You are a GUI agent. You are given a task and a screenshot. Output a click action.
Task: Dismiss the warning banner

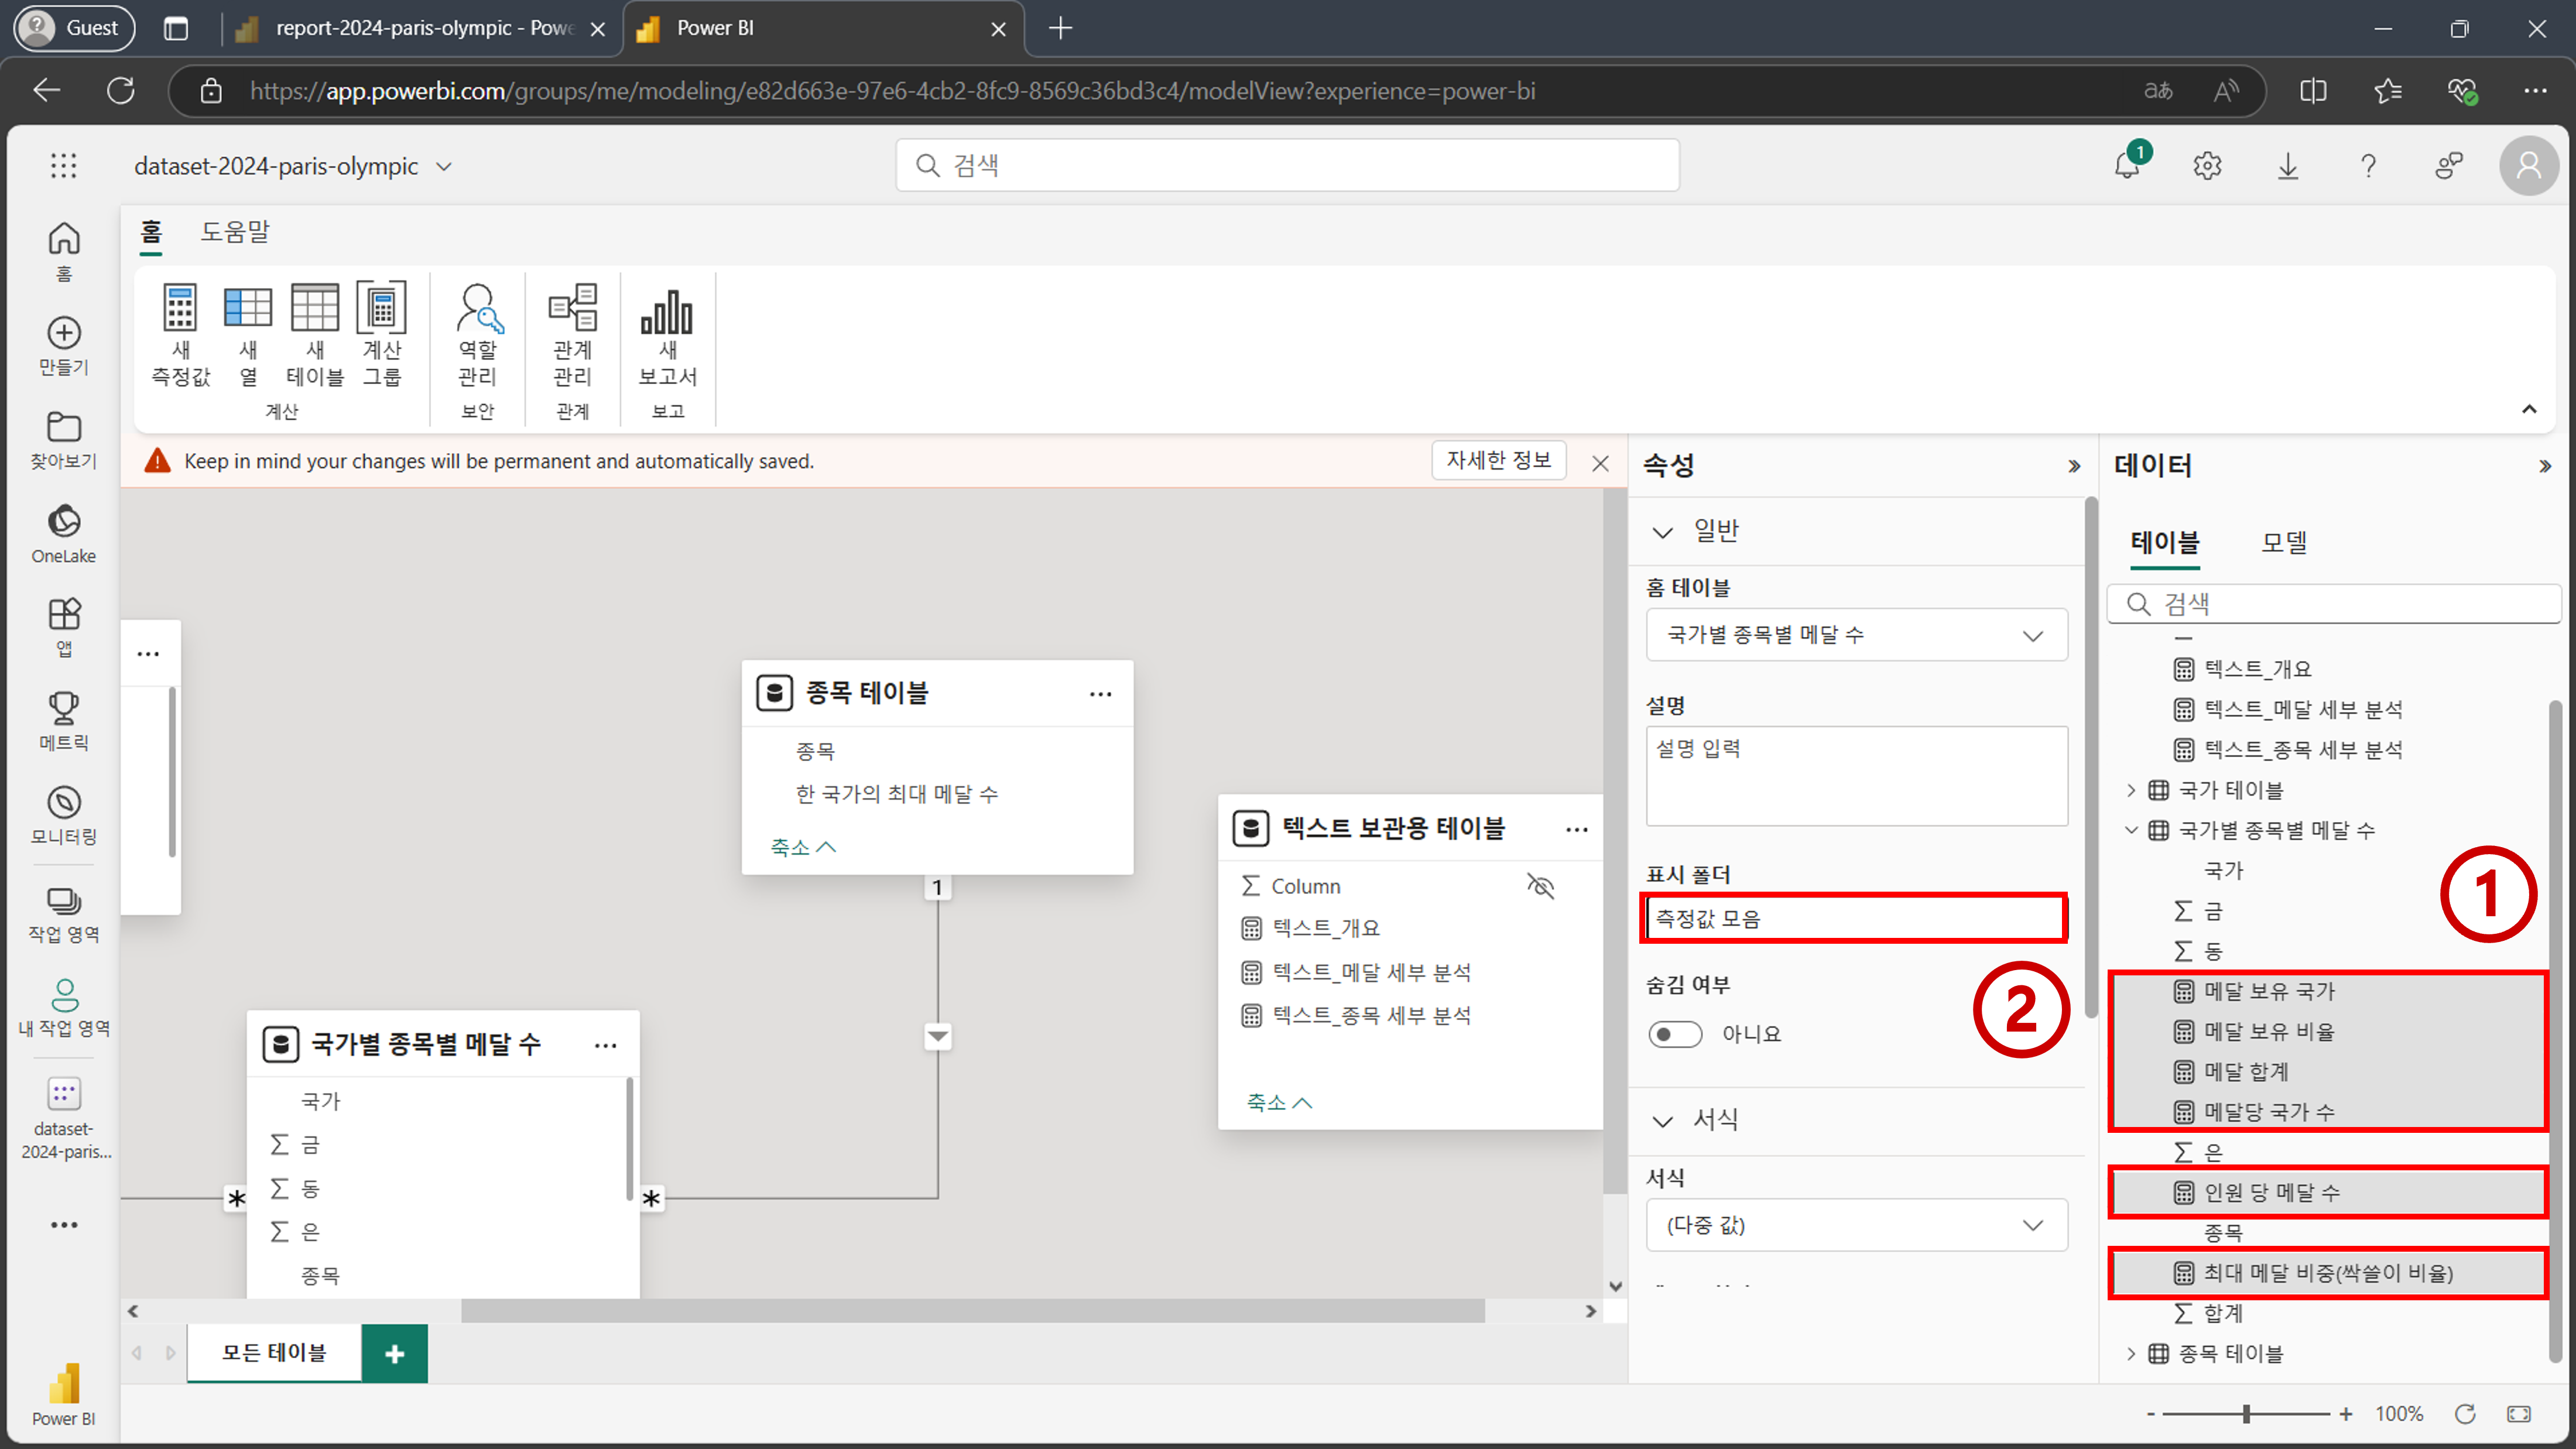click(1600, 463)
